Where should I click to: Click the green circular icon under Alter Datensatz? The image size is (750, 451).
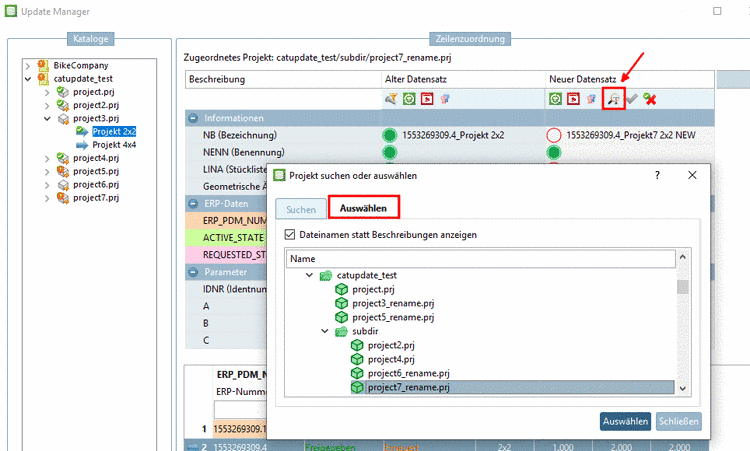coord(409,99)
